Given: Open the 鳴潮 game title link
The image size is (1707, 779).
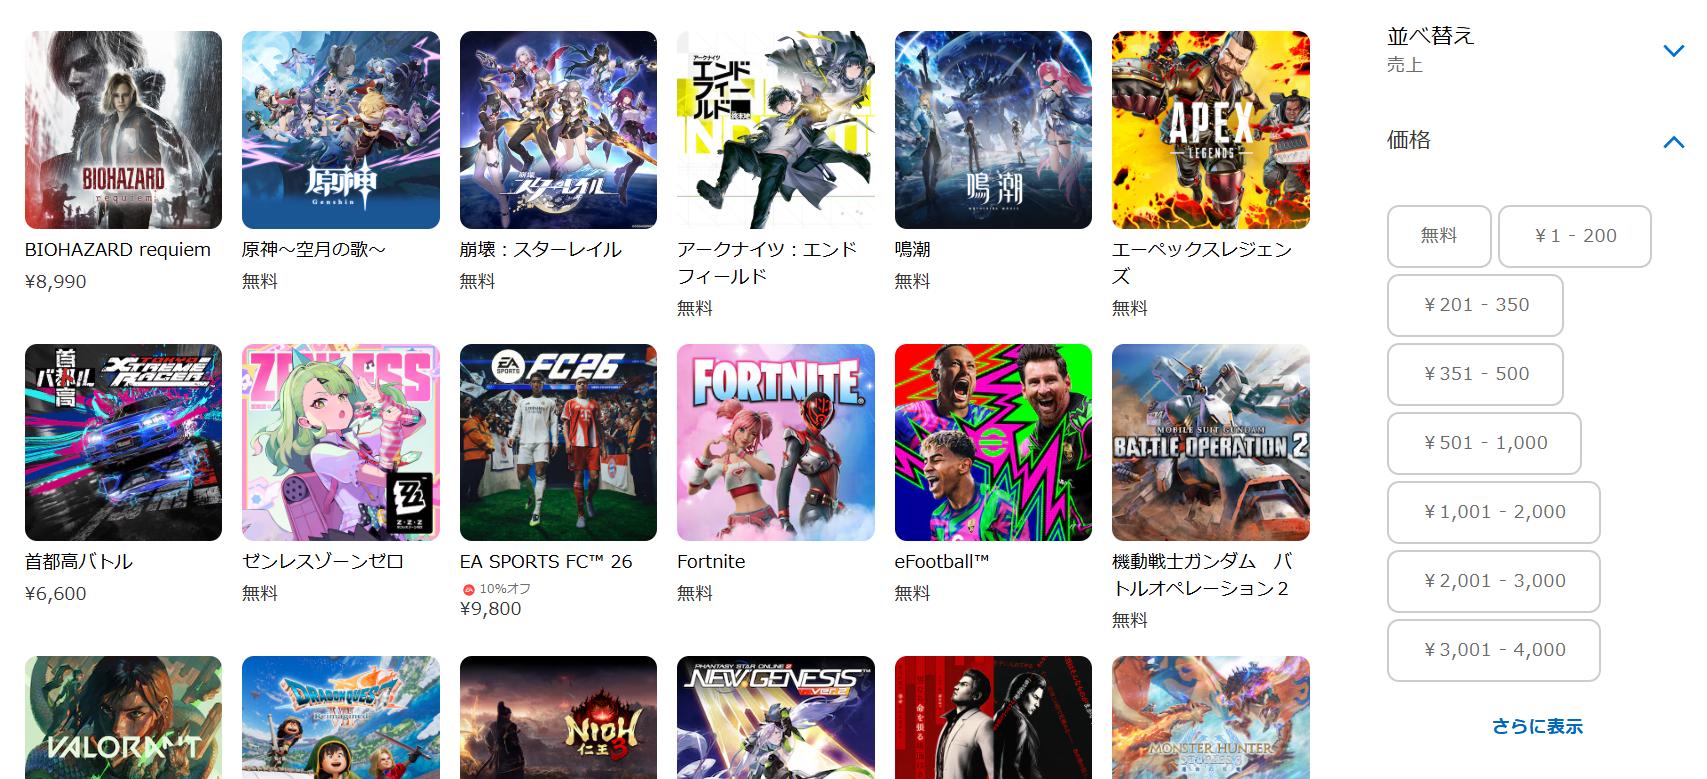Looking at the screenshot, I should point(912,249).
